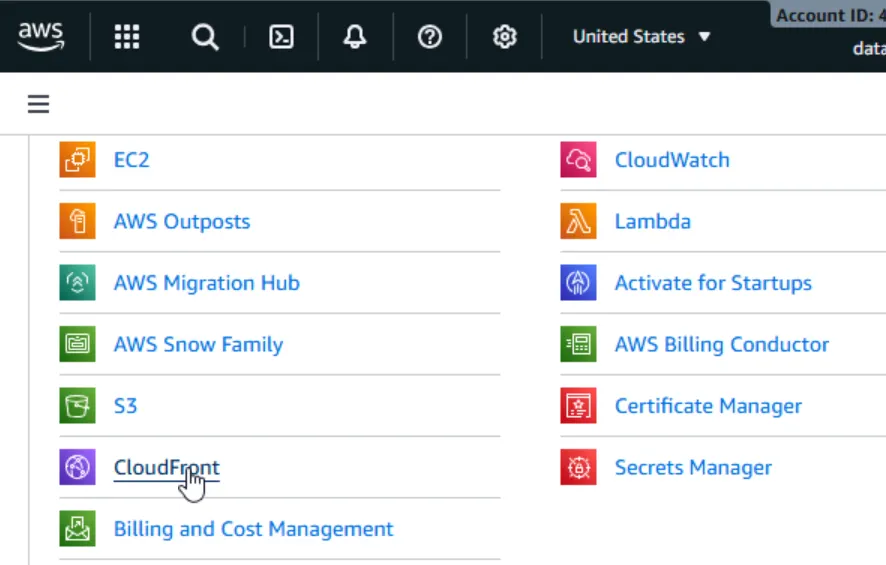Click the Account ID label
This screenshot has width=886, height=565.
(x=830, y=15)
